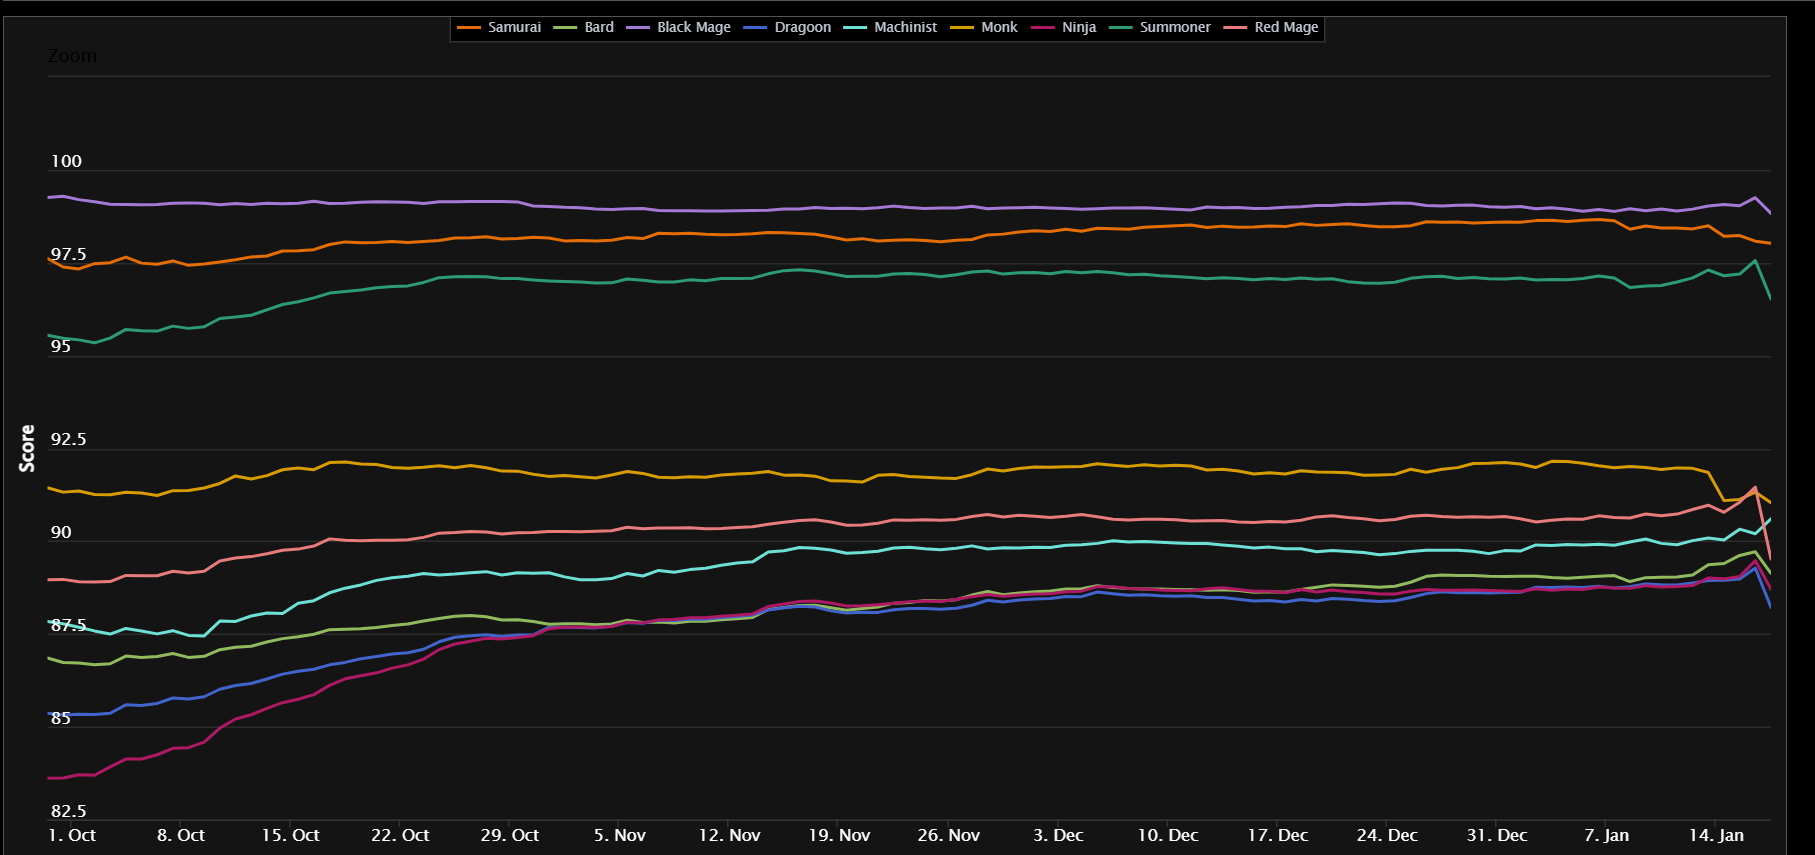The height and width of the screenshot is (855, 1815).
Task: Click the 26. Nov x-axis date
Action: coord(949,835)
